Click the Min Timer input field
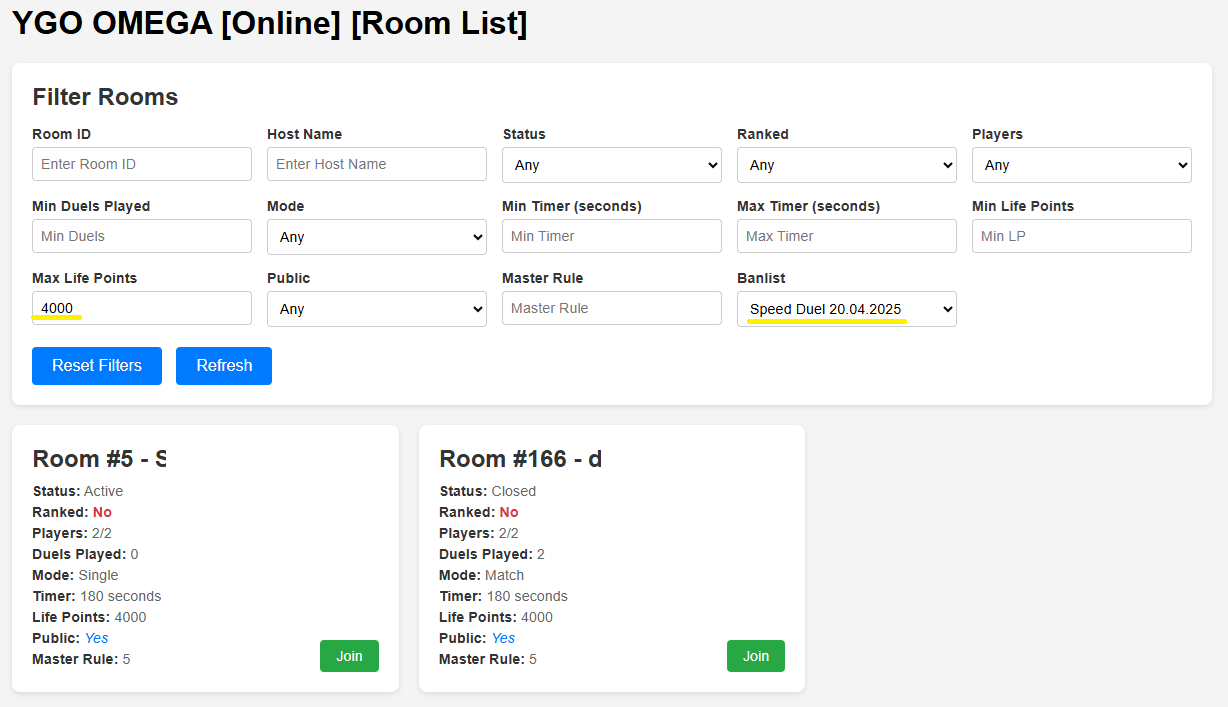 pos(612,236)
